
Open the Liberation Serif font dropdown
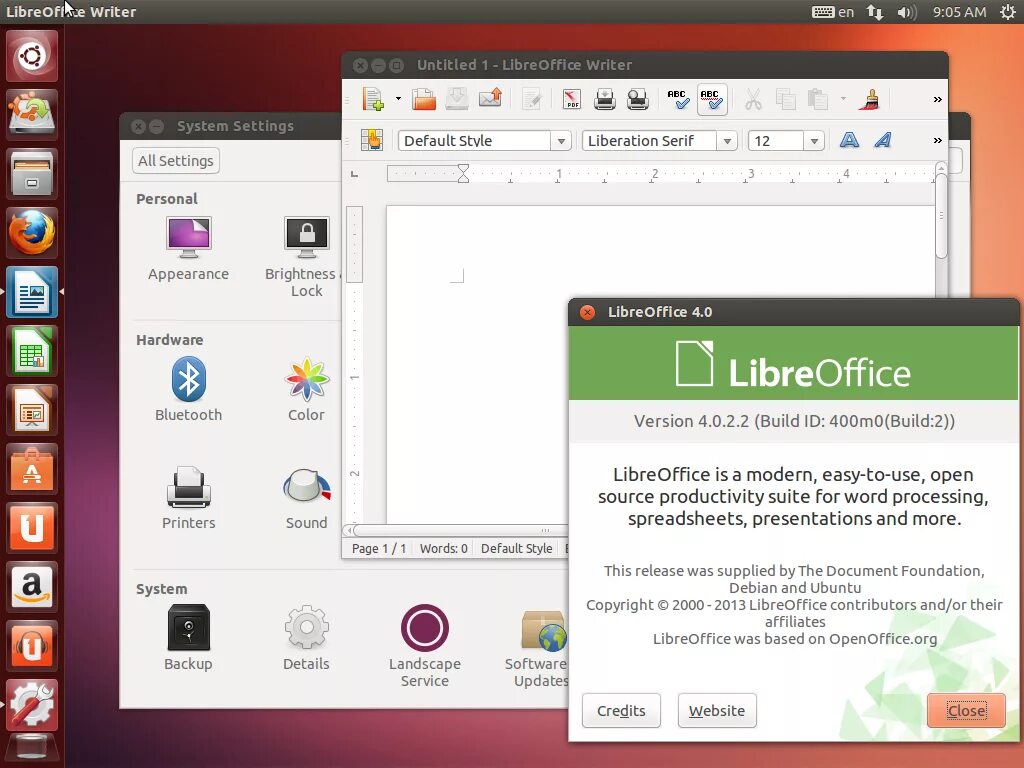tap(727, 141)
